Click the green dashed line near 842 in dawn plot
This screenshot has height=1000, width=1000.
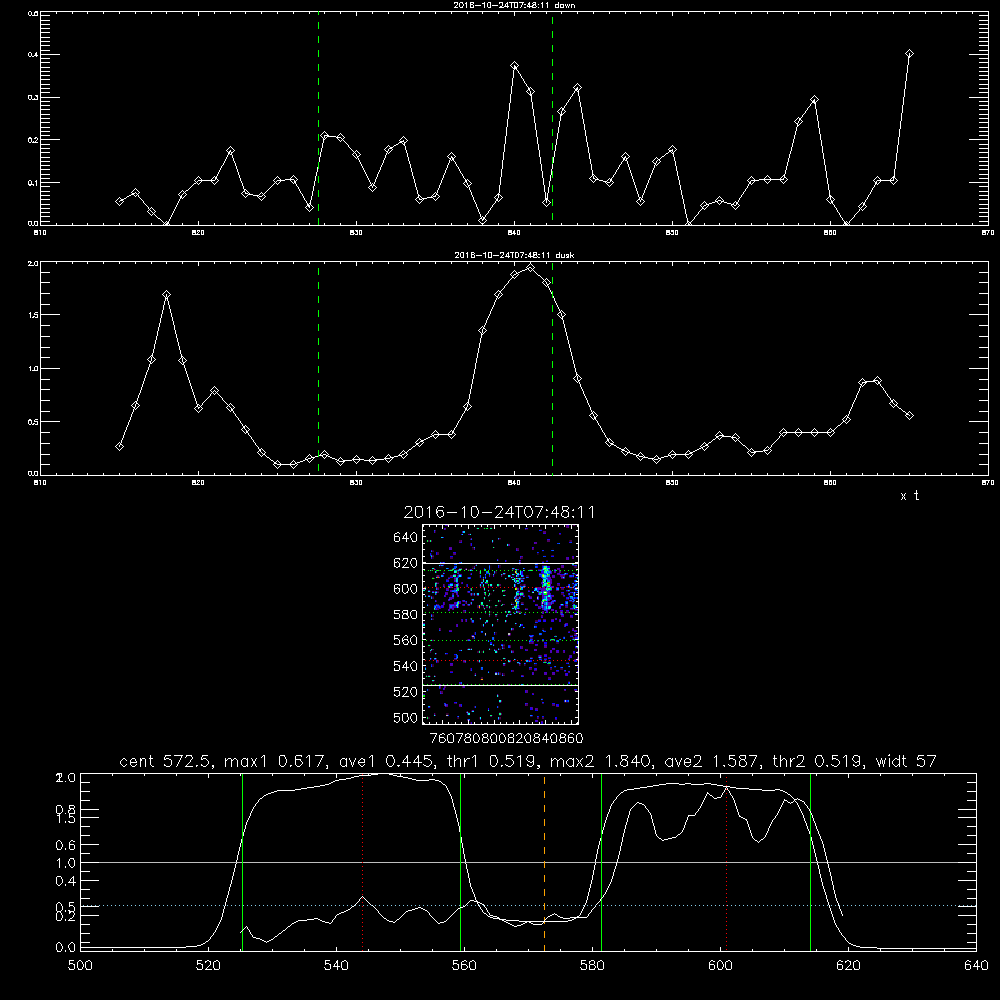(552, 118)
